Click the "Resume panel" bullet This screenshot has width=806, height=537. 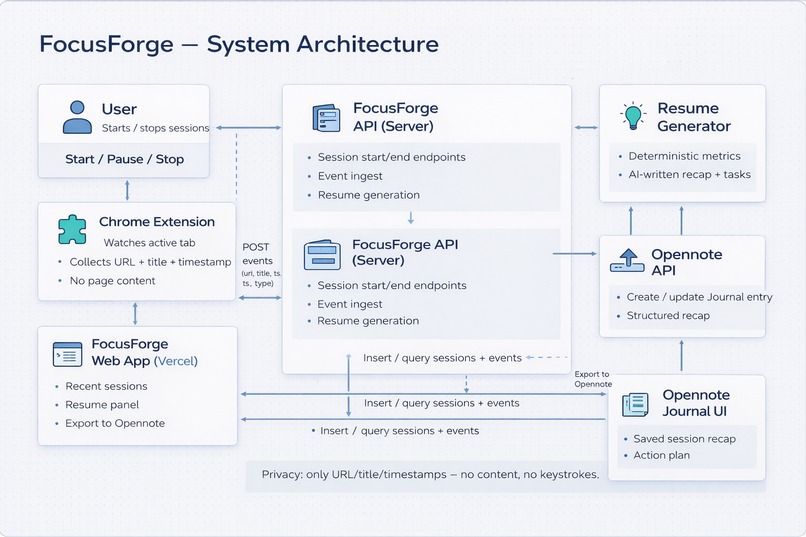(102, 404)
